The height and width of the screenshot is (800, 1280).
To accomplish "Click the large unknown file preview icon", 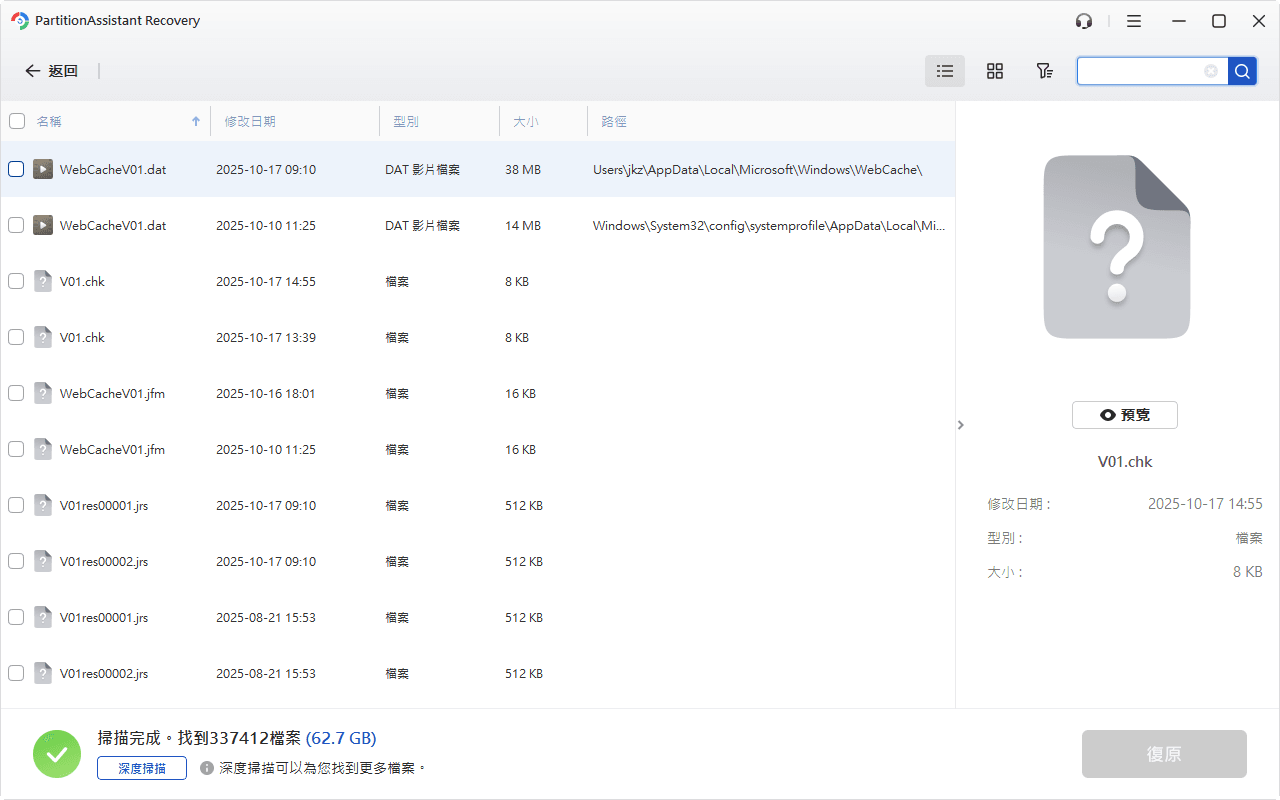I will click(1117, 247).
